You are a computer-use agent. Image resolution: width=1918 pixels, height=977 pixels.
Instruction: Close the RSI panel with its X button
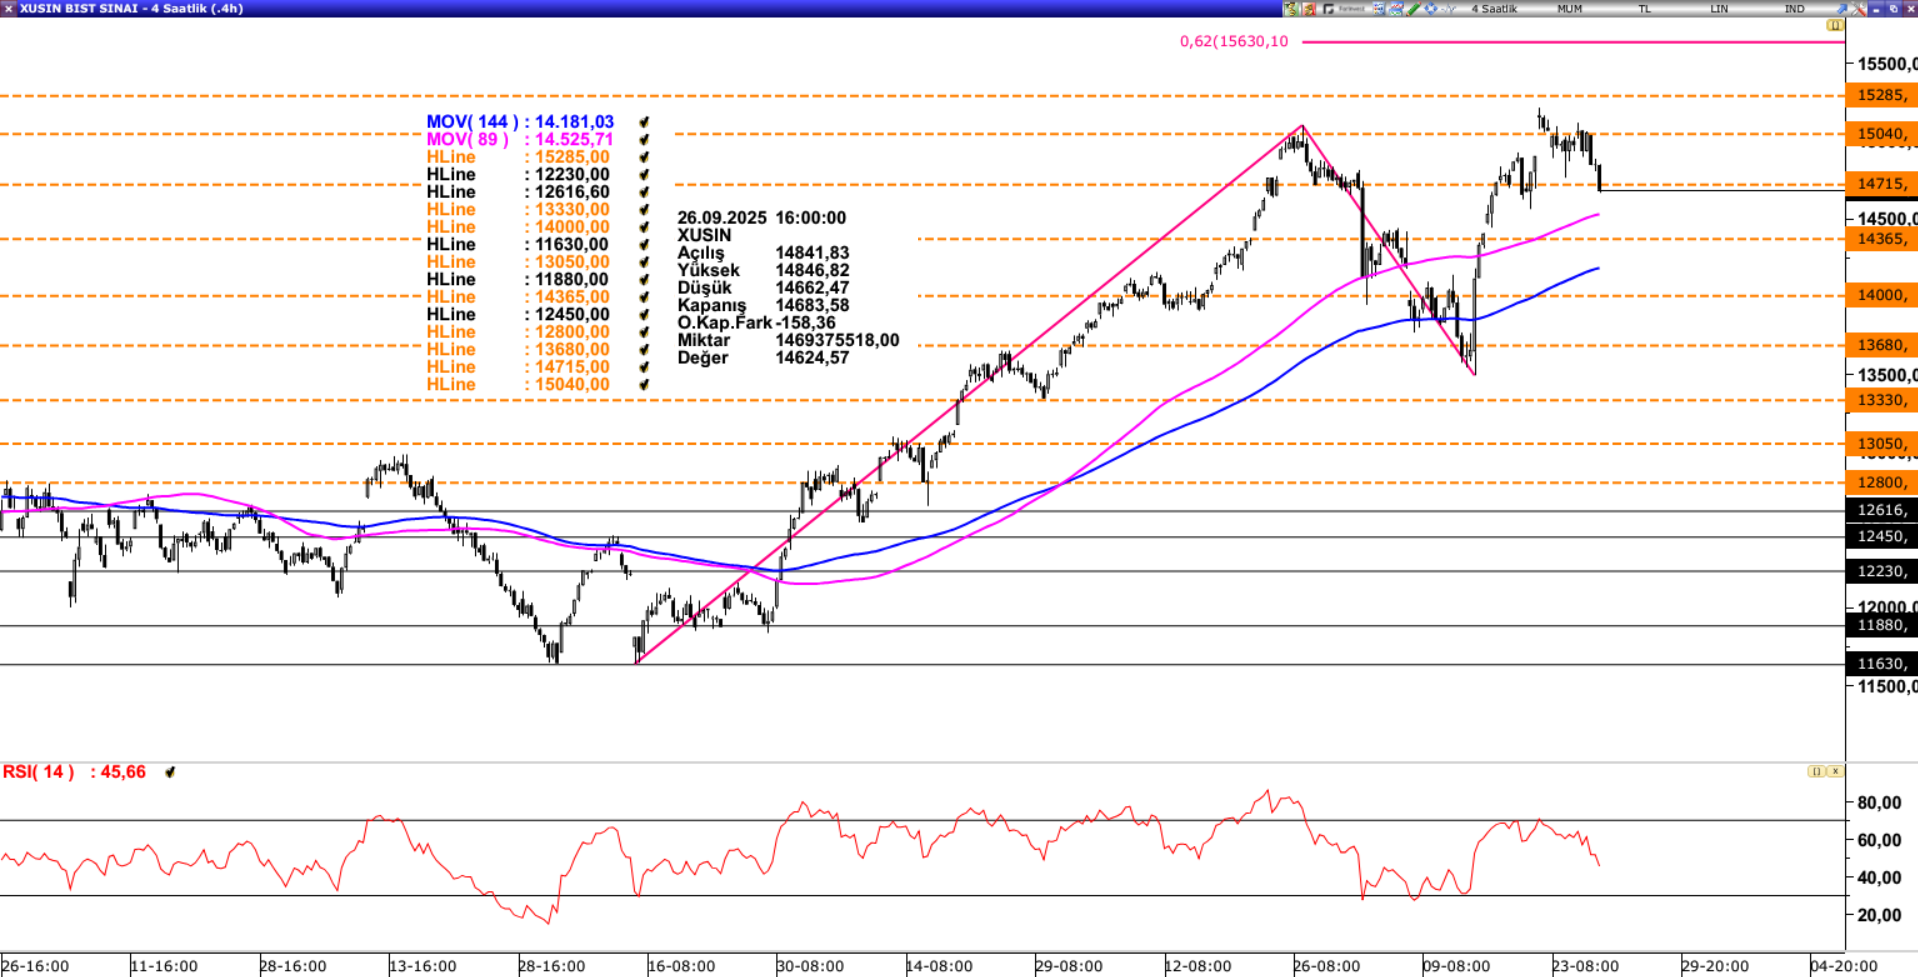[x=1835, y=771]
